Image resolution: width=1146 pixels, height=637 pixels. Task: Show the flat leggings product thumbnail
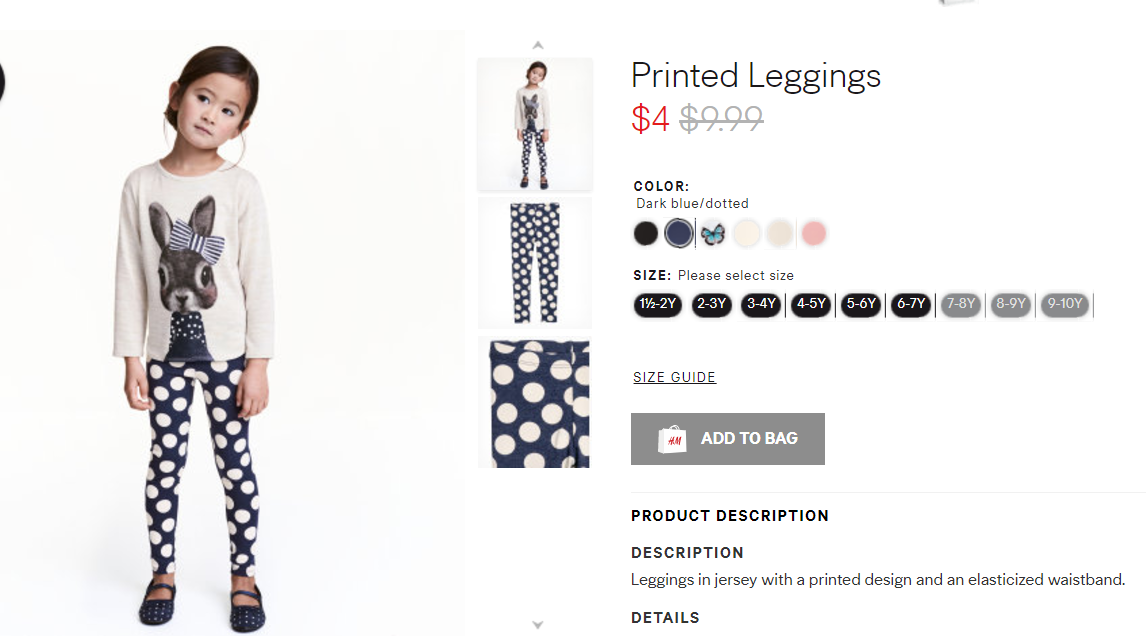click(x=535, y=262)
